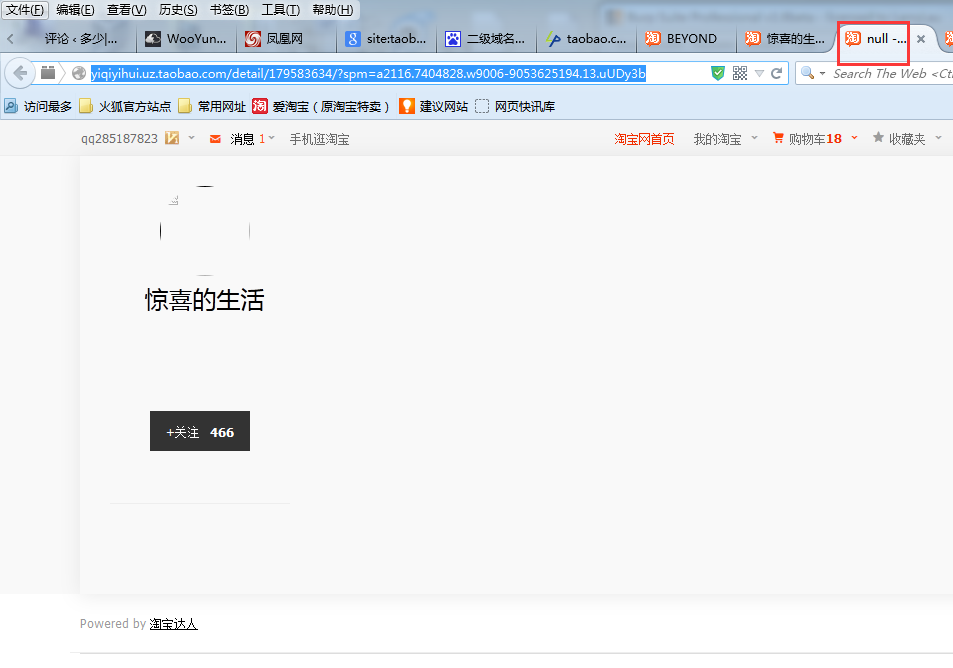The height and width of the screenshot is (668, 953).
Task: Switch to the 二级域名 tab
Action: (x=486, y=39)
